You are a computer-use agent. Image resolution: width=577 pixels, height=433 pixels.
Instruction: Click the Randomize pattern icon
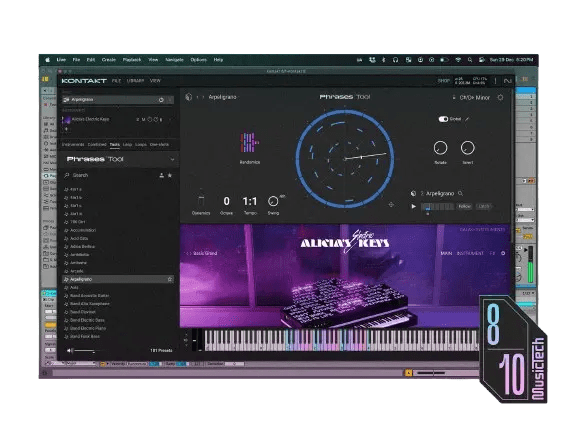coord(250,143)
